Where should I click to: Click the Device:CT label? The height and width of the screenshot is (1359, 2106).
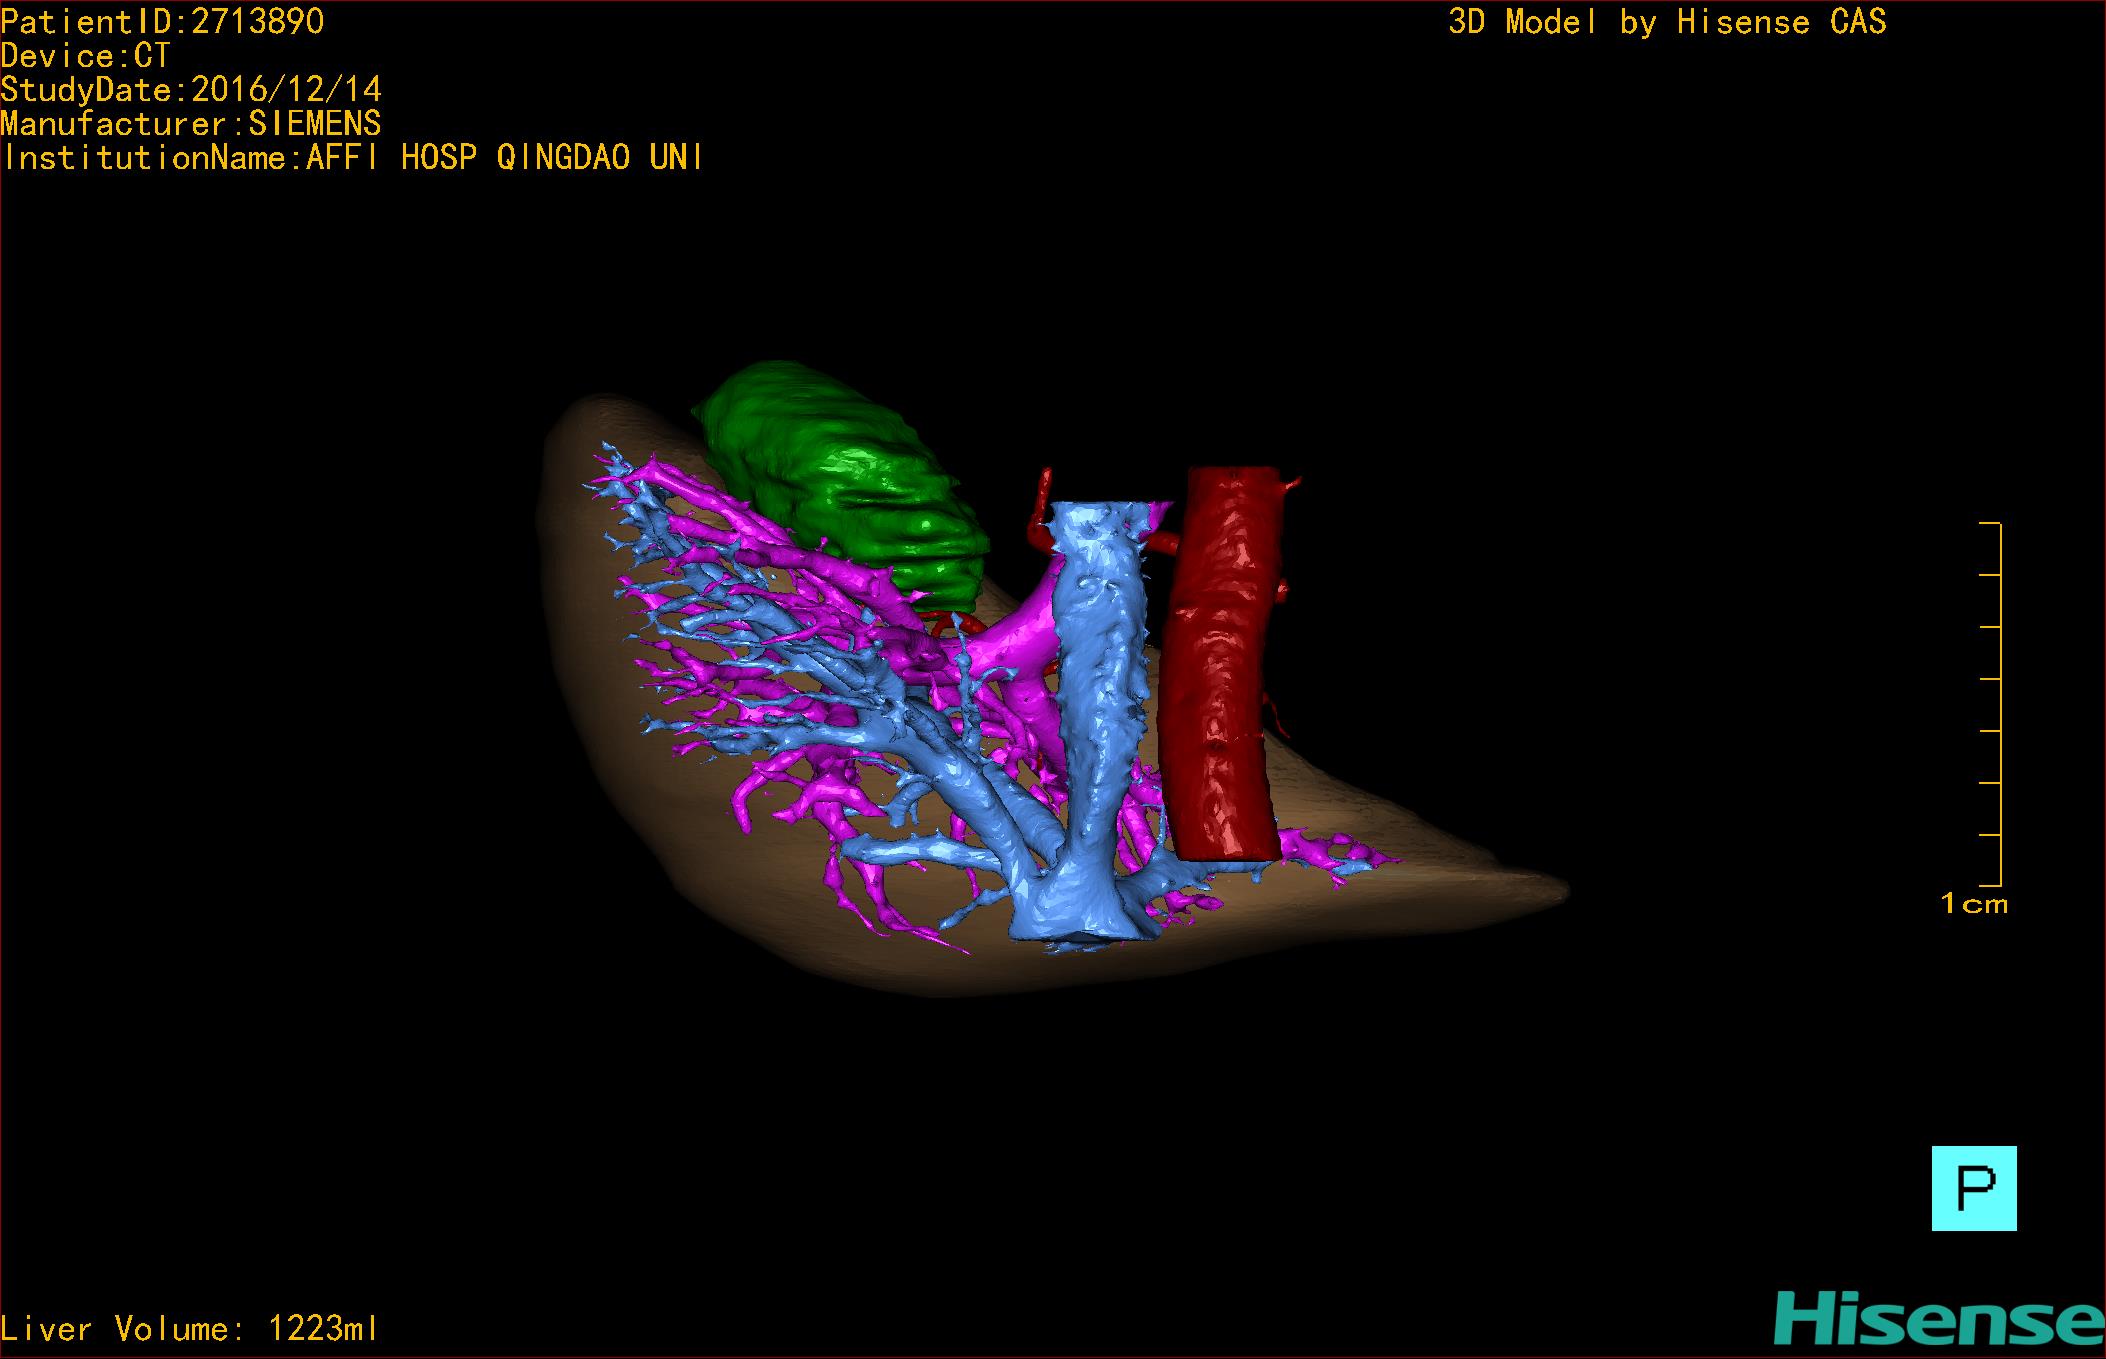point(86,56)
